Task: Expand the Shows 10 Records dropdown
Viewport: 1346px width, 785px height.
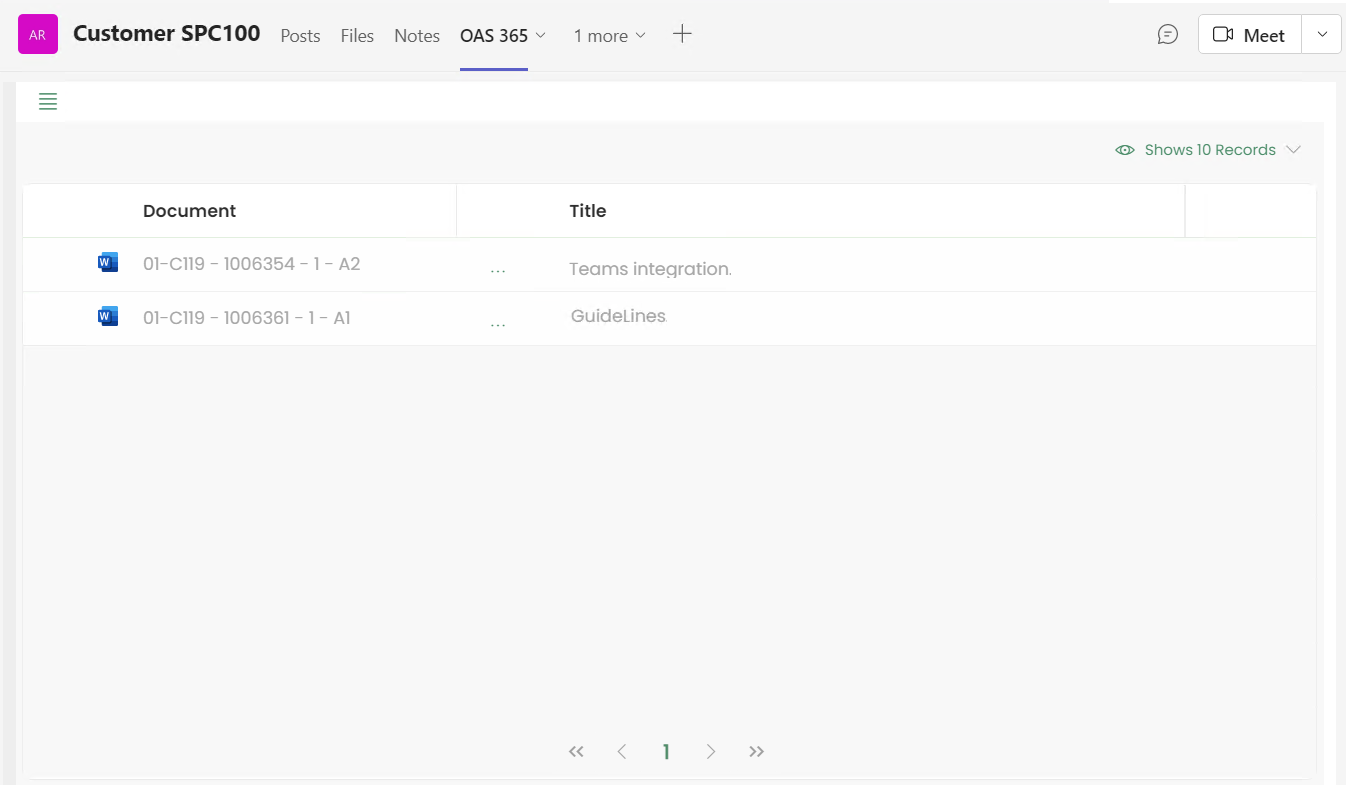Action: pyautogui.click(x=1208, y=150)
